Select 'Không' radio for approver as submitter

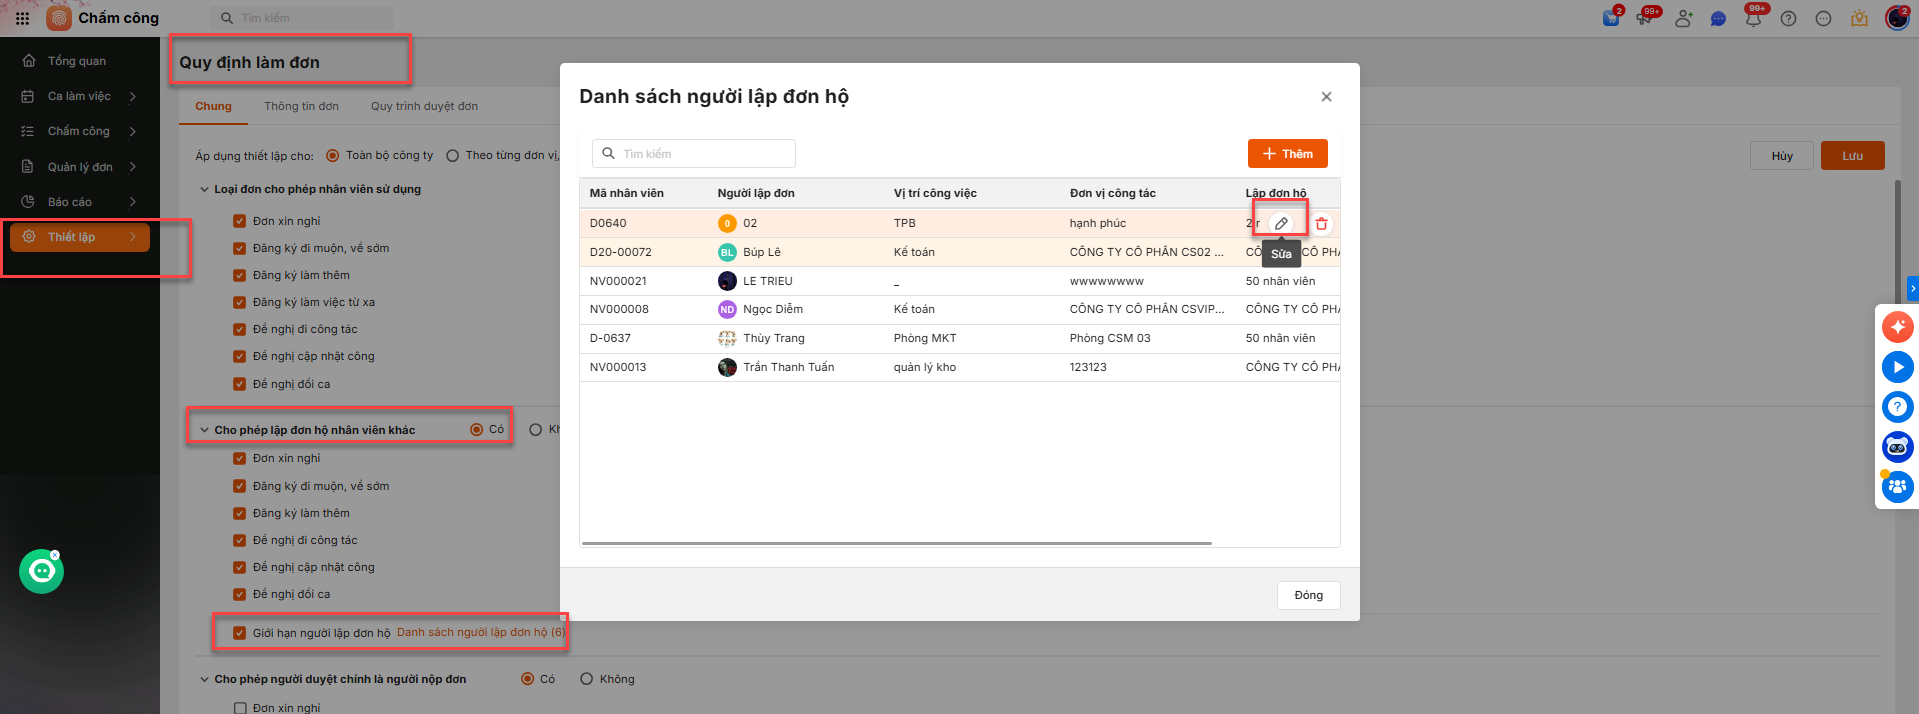click(x=587, y=679)
